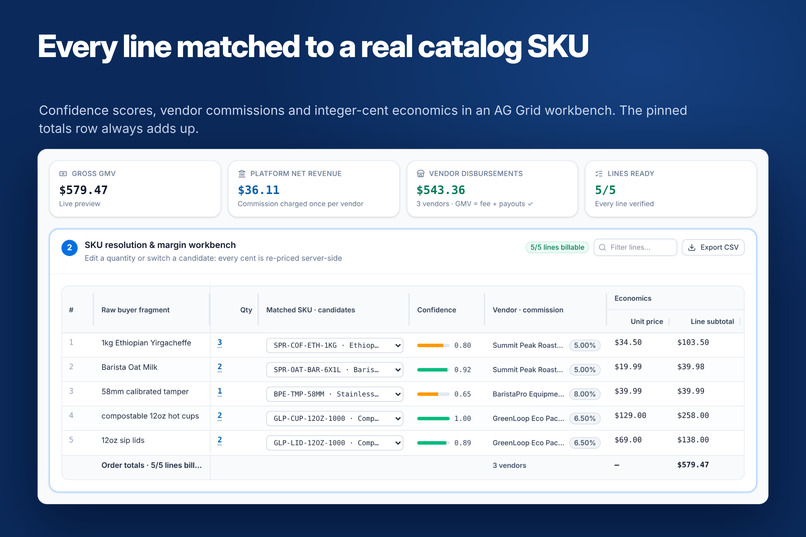Open SKU dropdown for SPR-OAT-BAR-6X1L

point(335,369)
